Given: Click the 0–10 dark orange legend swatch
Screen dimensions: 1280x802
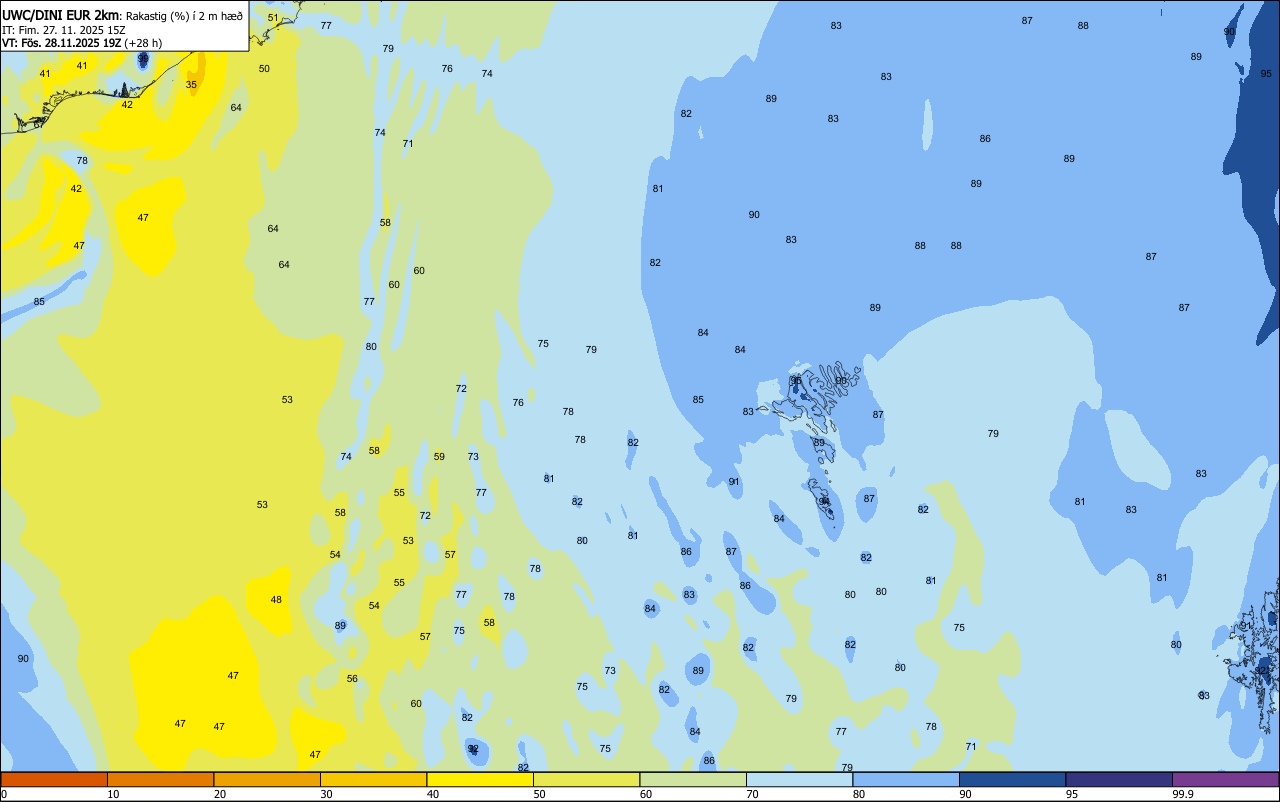Looking at the screenshot, I should 54,779.
